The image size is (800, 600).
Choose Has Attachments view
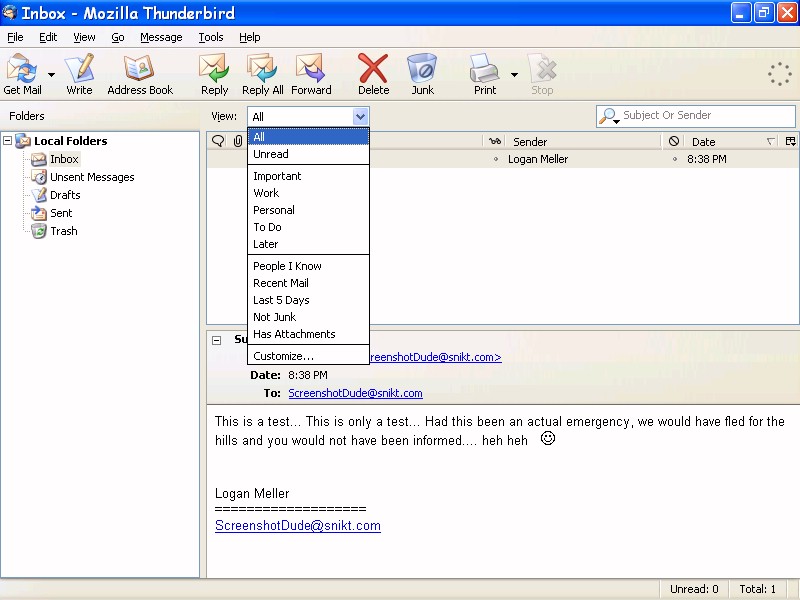coord(308,334)
